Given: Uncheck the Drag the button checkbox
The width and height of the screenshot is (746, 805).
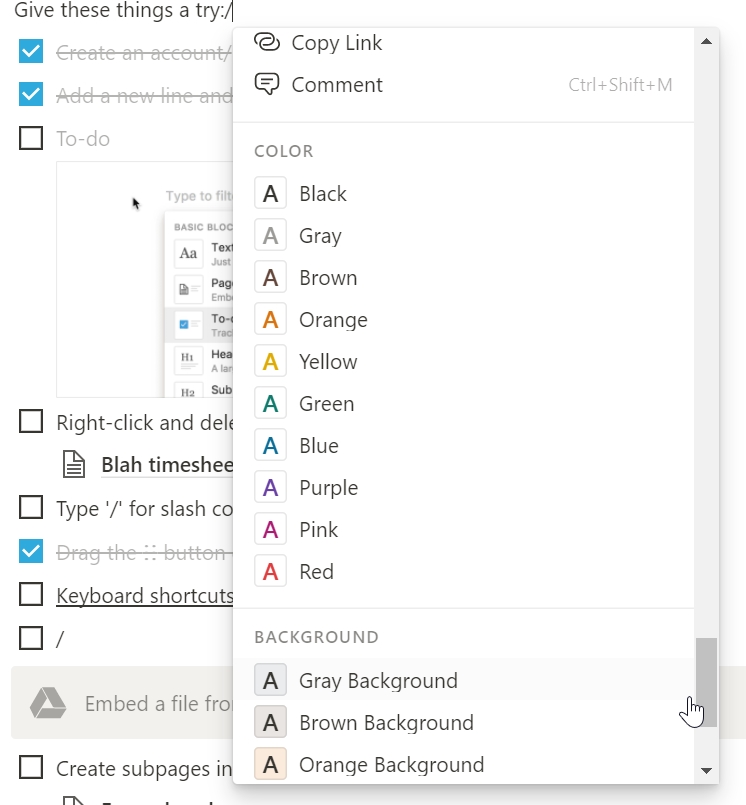Looking at the screenshot, I should click(31, 551).
